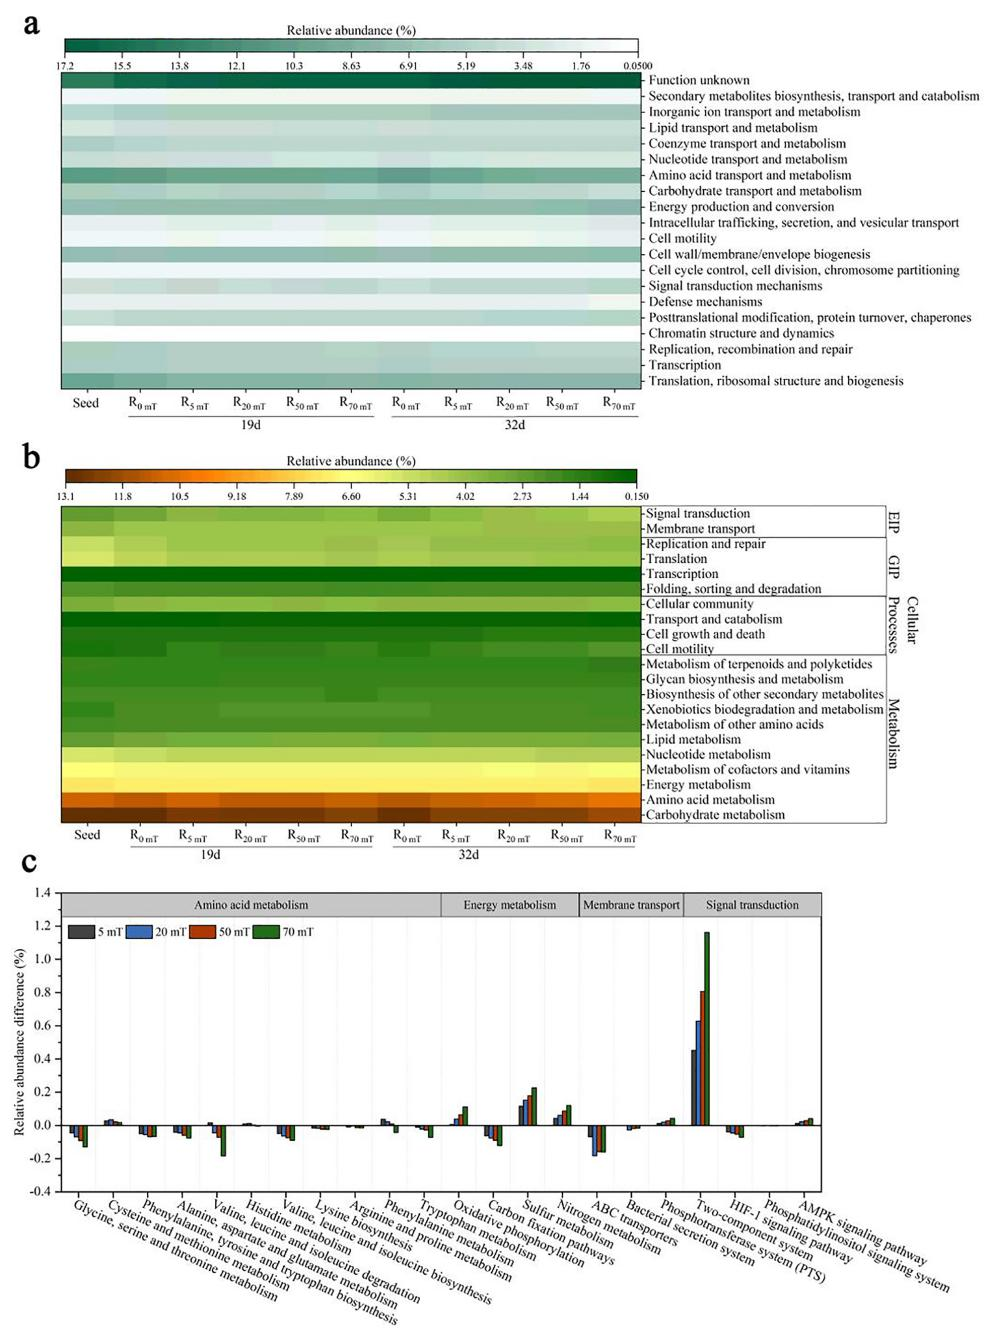Click 'Metabolism of other amino acids' label

[x=734, y=724]
